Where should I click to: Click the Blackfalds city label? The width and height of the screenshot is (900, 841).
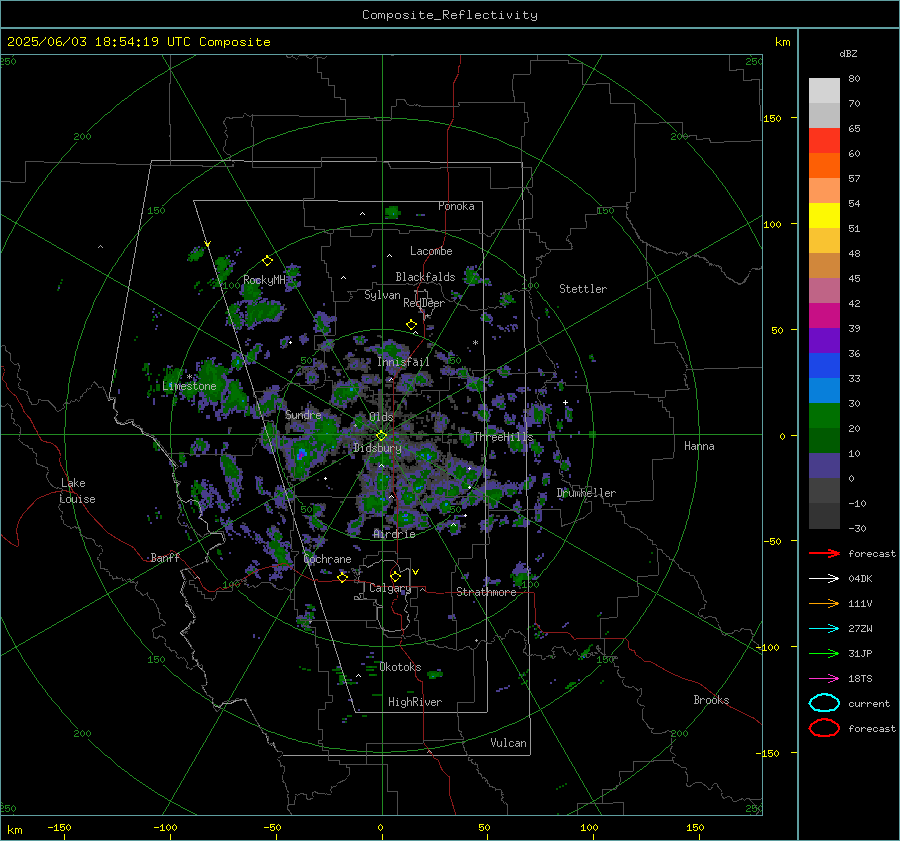click(425, 277)
